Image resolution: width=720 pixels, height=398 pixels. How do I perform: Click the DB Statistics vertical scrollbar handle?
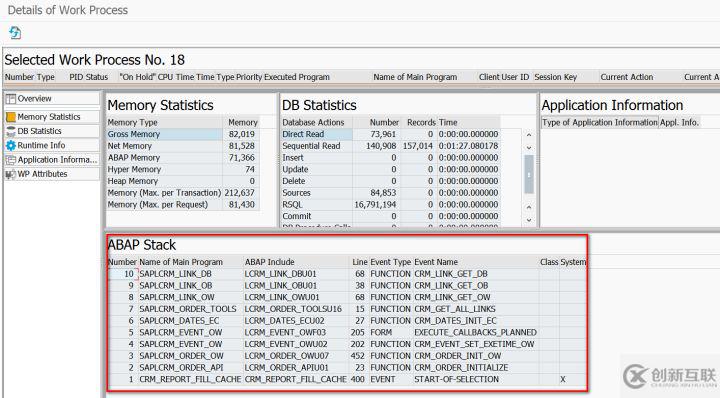[x=529, y=174]
